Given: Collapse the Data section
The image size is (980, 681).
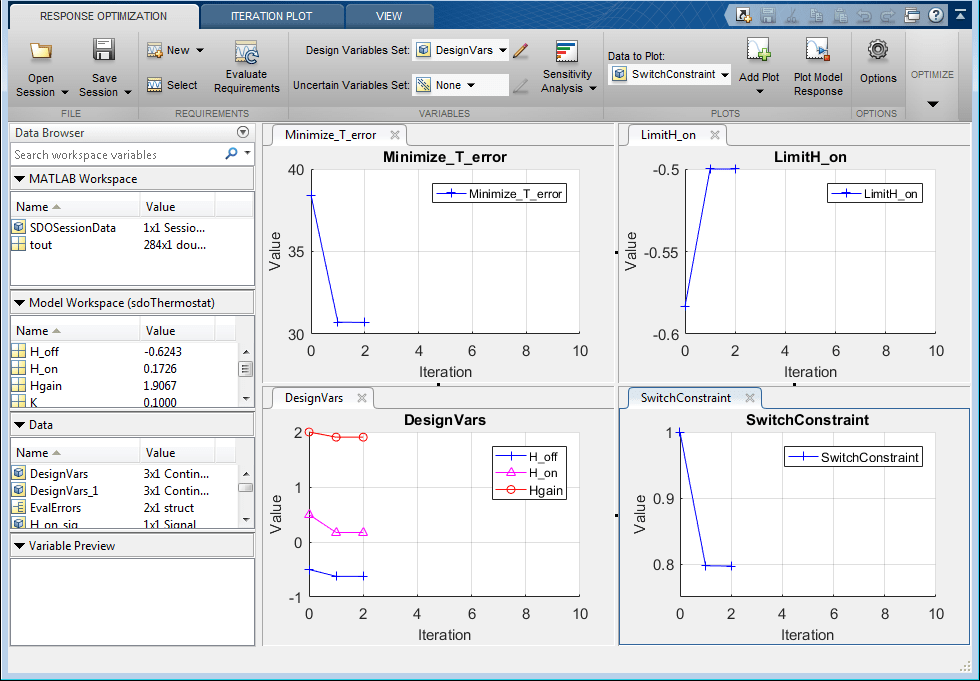Looking at the screenshot, I should (x=19, y=425).
